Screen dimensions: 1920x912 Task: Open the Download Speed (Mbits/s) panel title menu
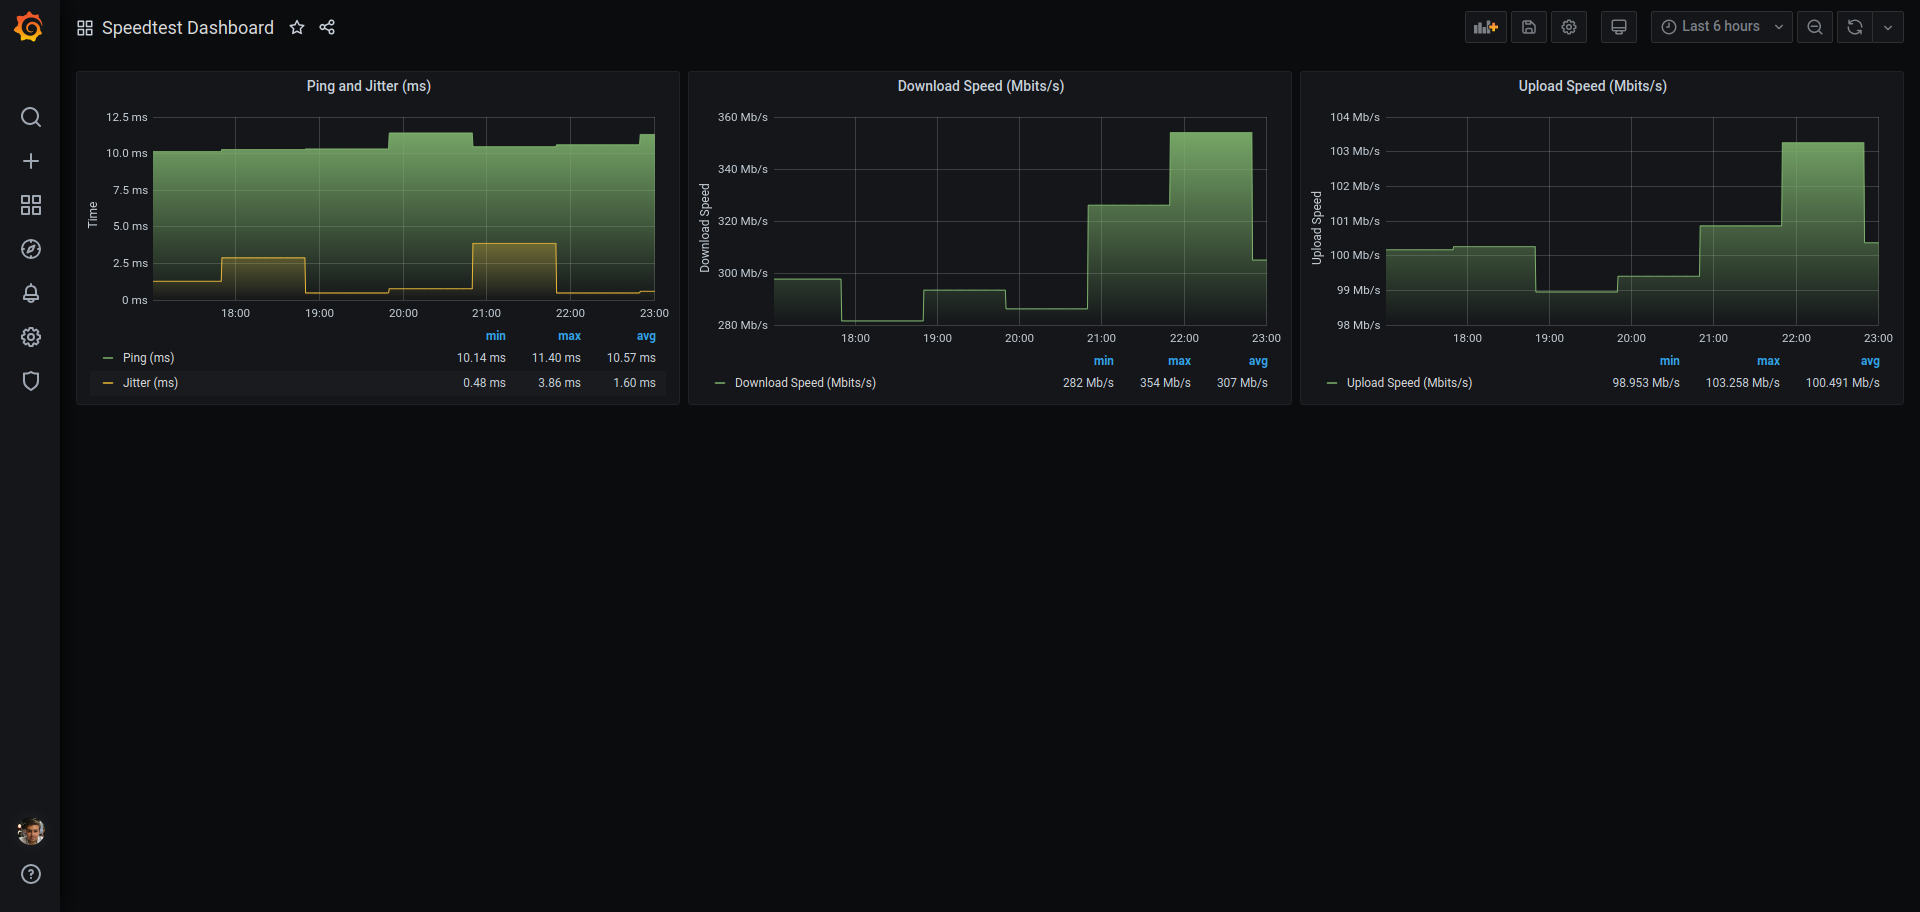click(980, 86)
